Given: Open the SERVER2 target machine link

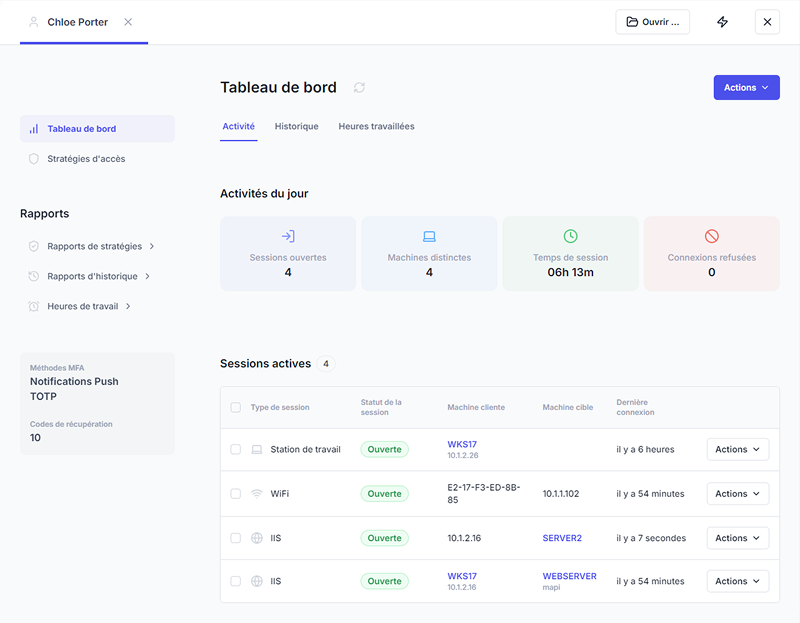Looking at the screenshot, I should click(x=562, y=538).
